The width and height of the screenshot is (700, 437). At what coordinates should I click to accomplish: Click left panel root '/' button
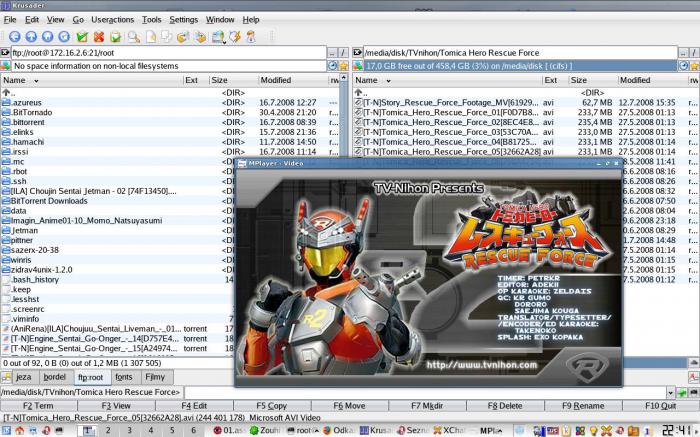pyautogui.click(x=343, y=53)
